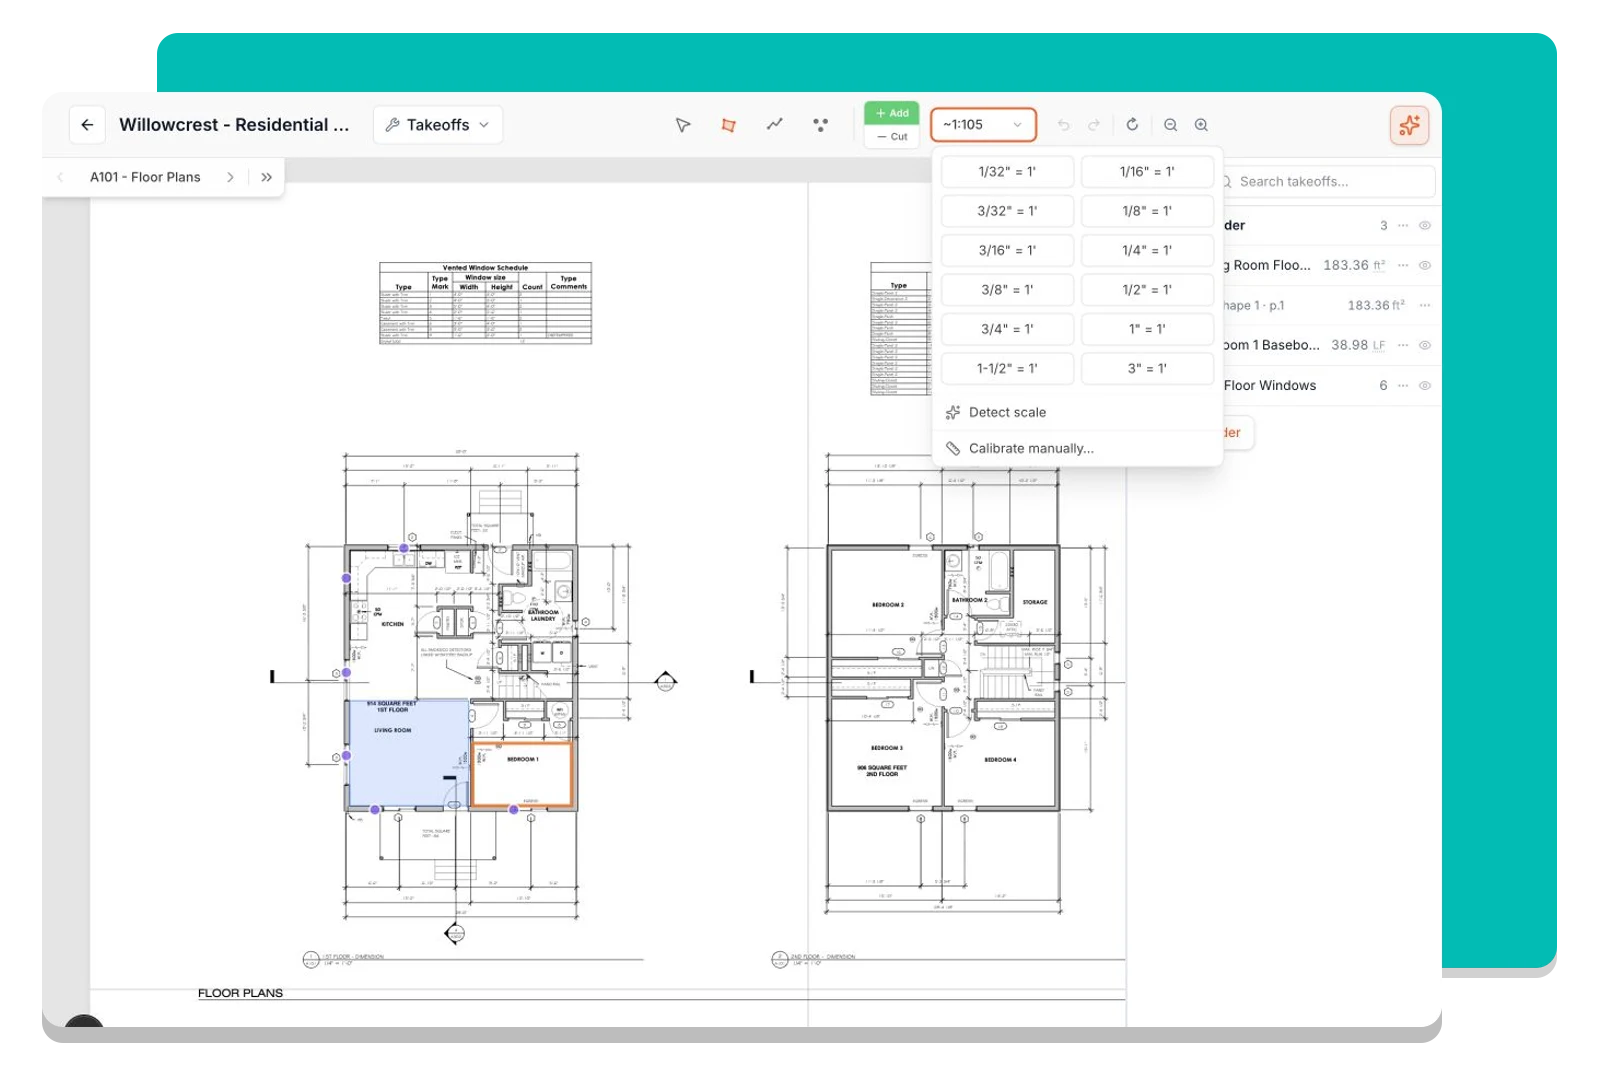Toggle visibility of Floor Windows takeoff
This screenshot has height=1075, width=1600.
1425,385
